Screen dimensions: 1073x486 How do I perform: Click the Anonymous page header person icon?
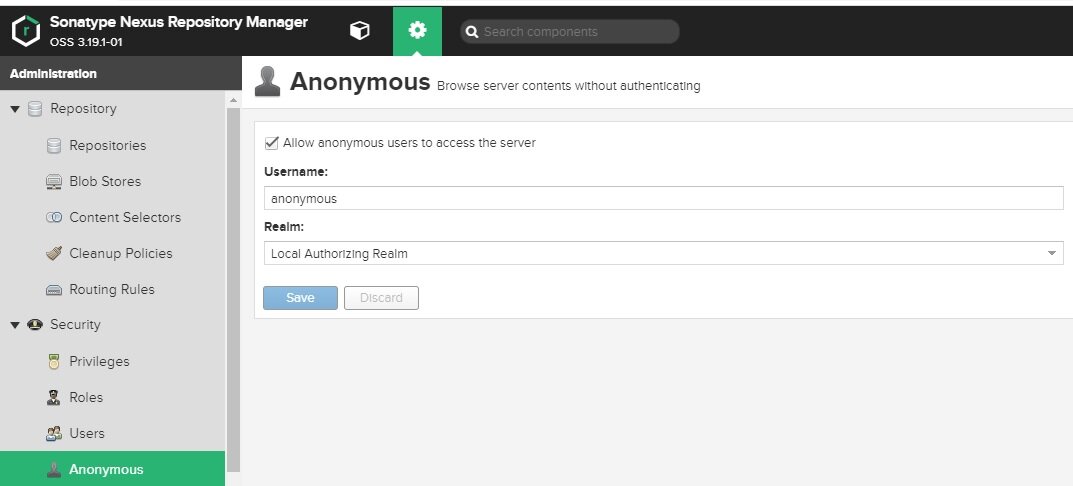[x=268, y=82]
